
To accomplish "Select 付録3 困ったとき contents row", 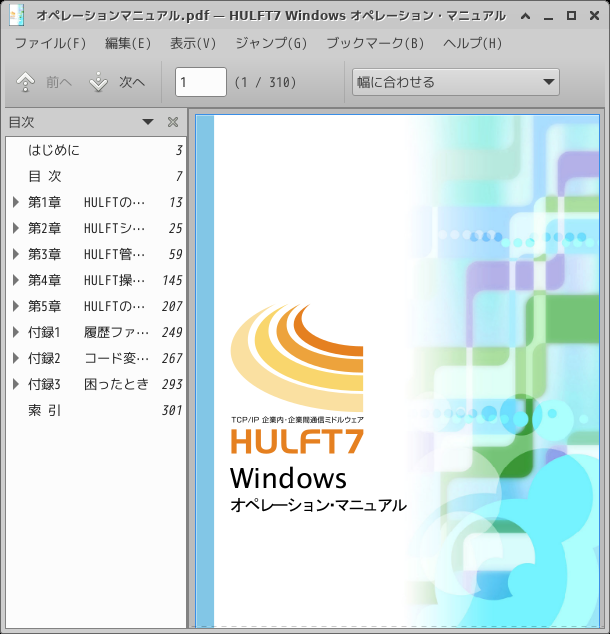I will pyautogui.click(x=96, y=384).
